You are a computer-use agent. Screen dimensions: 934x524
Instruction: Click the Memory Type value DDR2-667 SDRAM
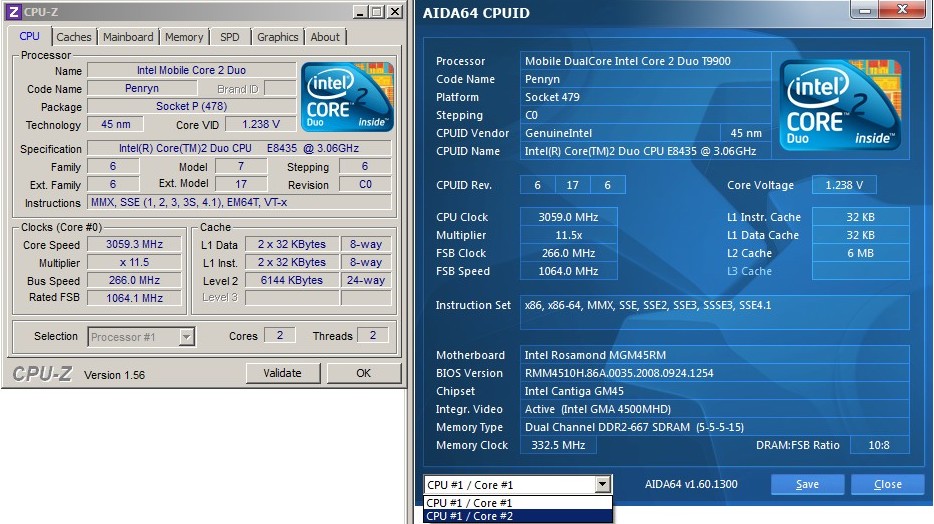click(x=715, y=427)
